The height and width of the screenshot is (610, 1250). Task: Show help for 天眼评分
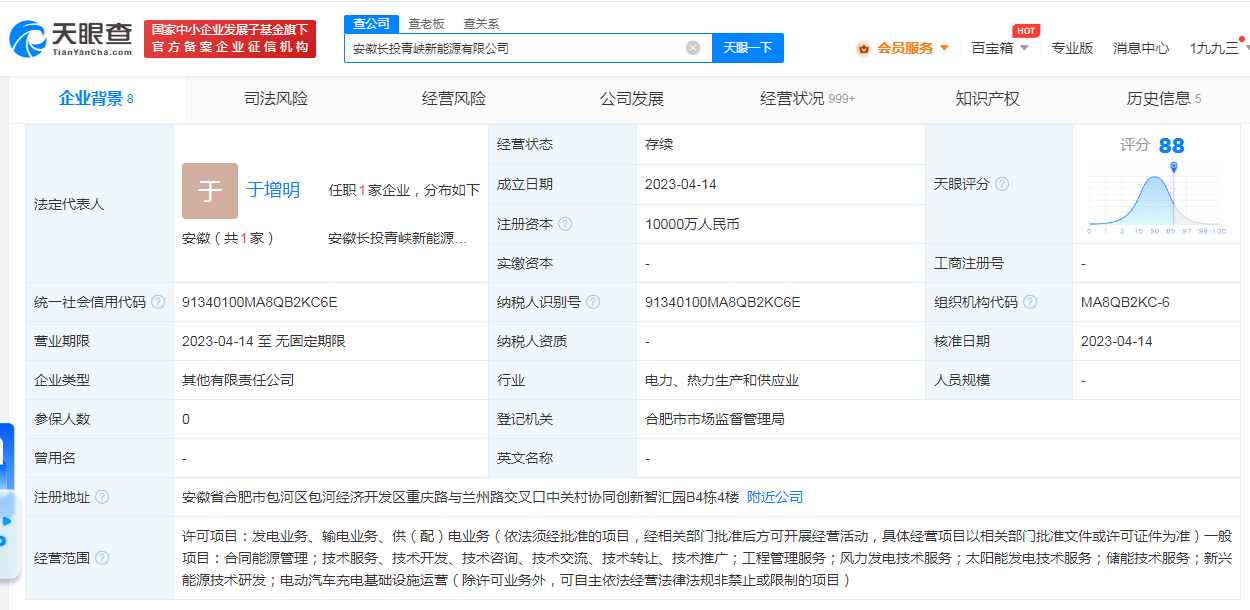[x=1002, y=184]
